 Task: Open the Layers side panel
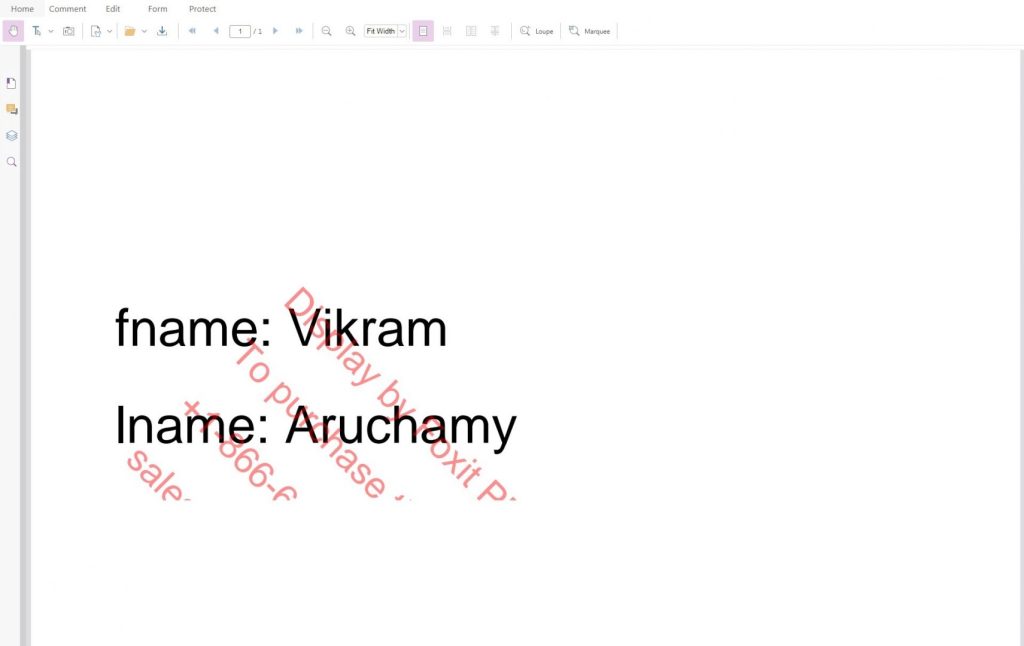(11, 136)
